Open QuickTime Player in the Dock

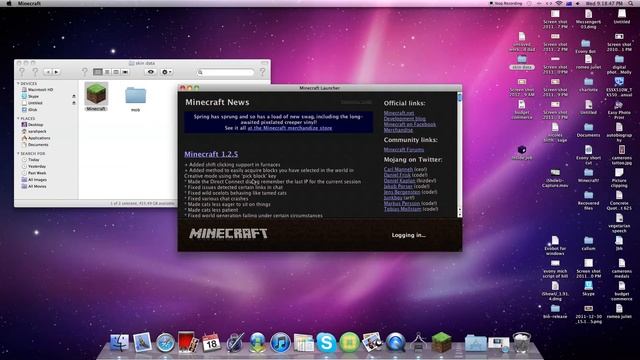pyautogui.click(x=396, y=342)
